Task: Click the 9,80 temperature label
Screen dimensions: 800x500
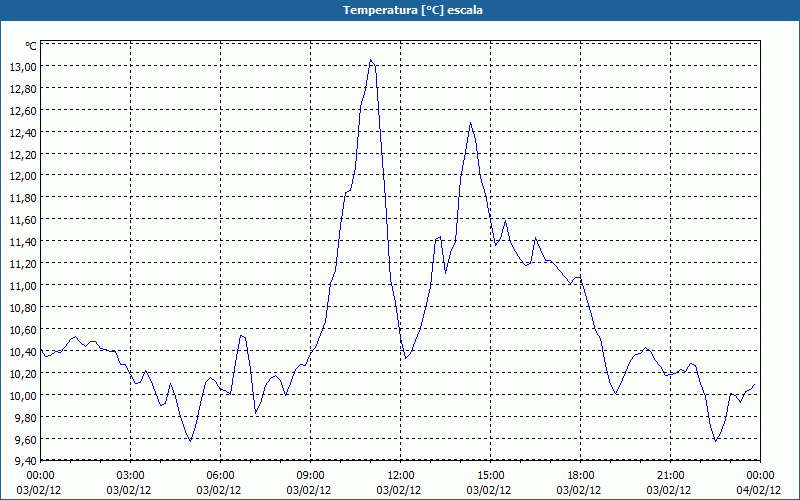Action: (25, 417)
